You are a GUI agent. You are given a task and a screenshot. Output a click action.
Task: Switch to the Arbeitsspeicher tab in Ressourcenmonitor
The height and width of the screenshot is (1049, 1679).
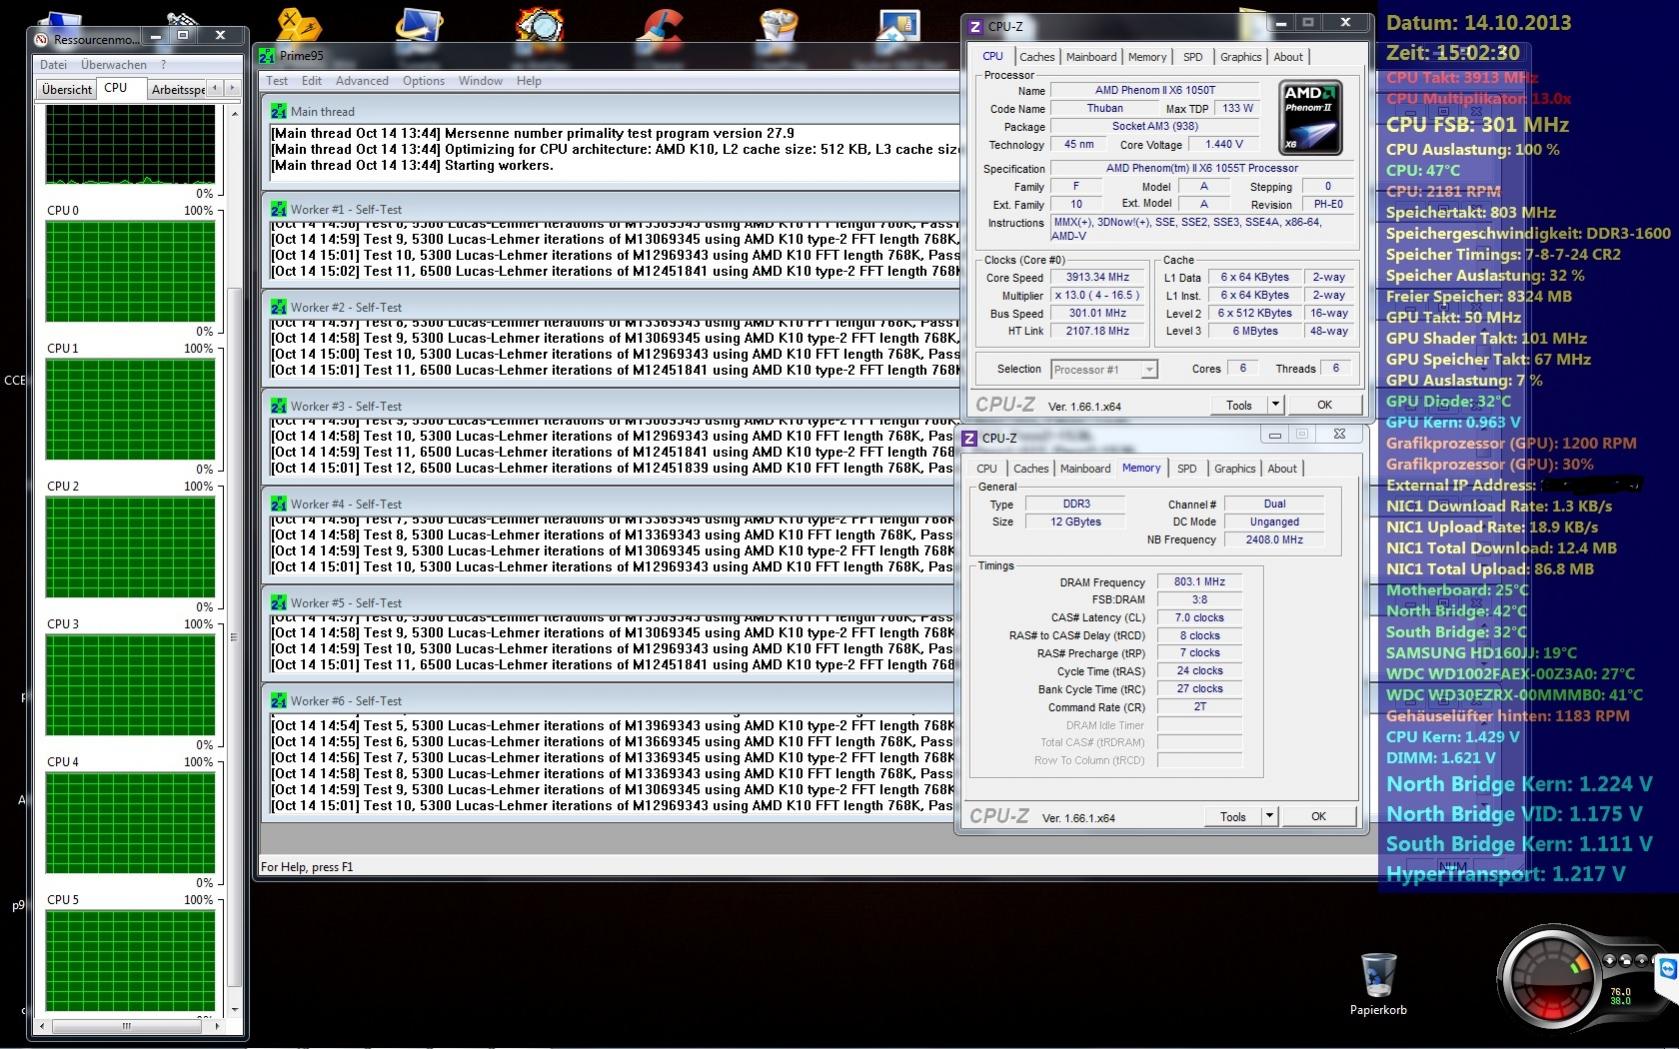pyautogui.click(x=176, y=89)
